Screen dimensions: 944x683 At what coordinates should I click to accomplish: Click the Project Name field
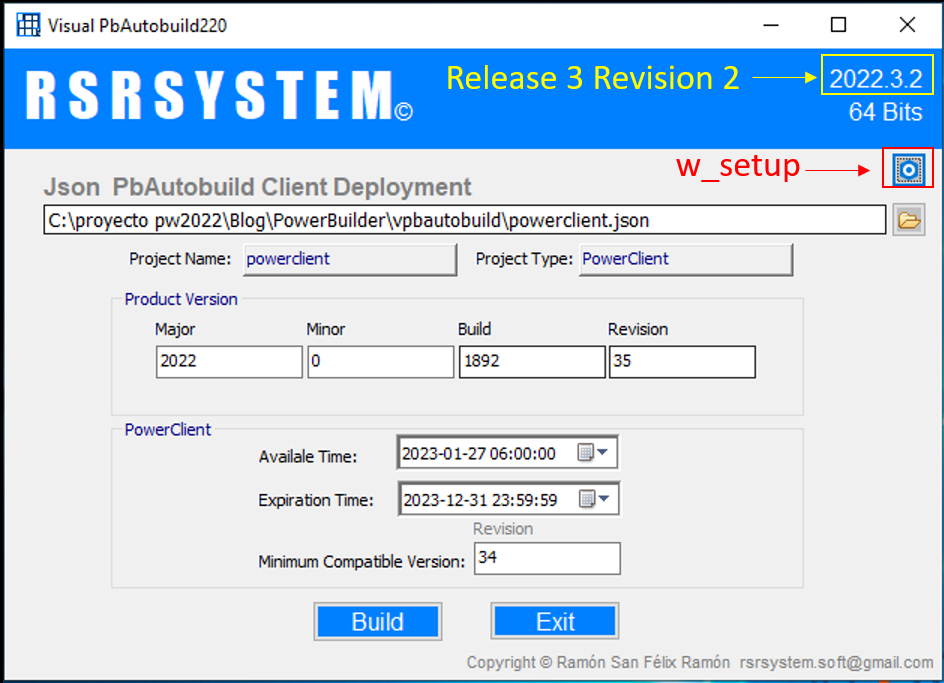coord(350,260)
